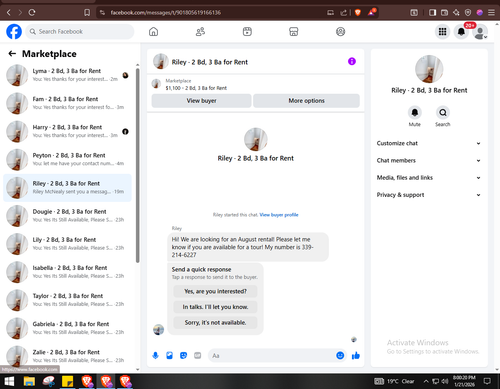
Task: Open Lyma chat conversation
Action: tap(67, 75)
